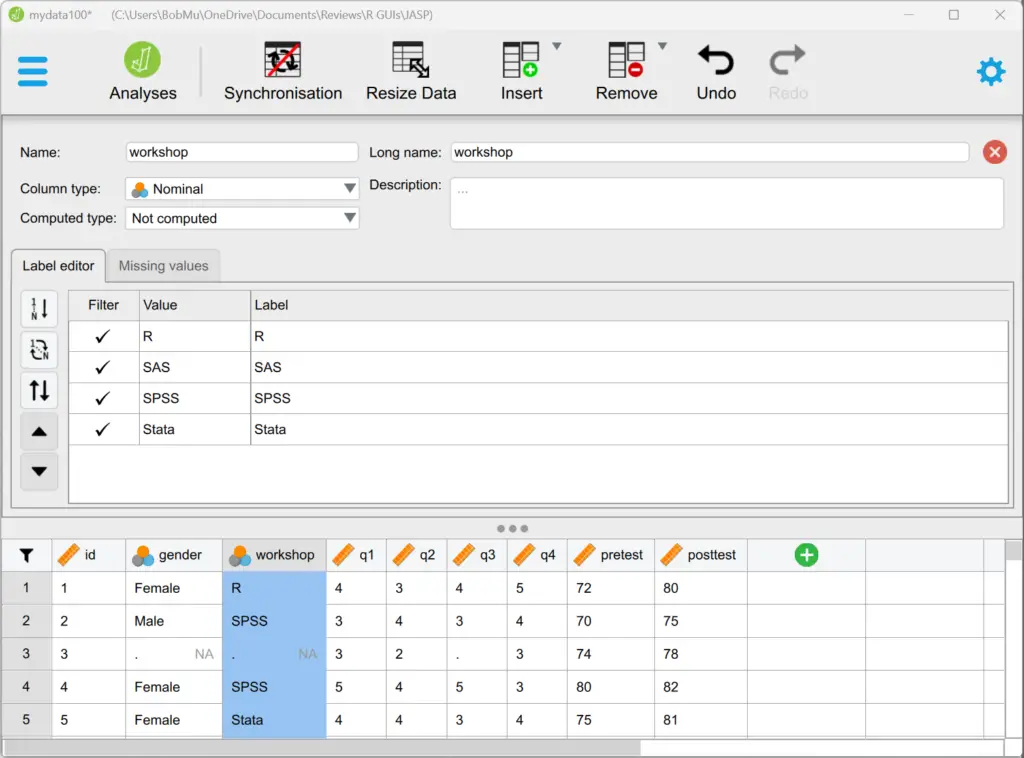Click the filter funnel in the data grid
The width and height of the screenshot is (1024, 758).
27,554
